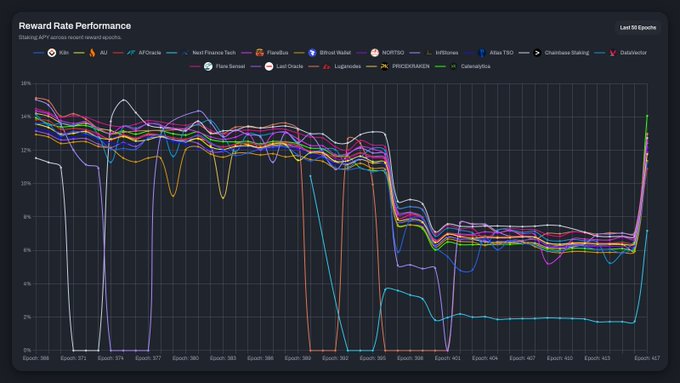
Task: Click Kiln's blue line color swatch
Action: point(39,53)
